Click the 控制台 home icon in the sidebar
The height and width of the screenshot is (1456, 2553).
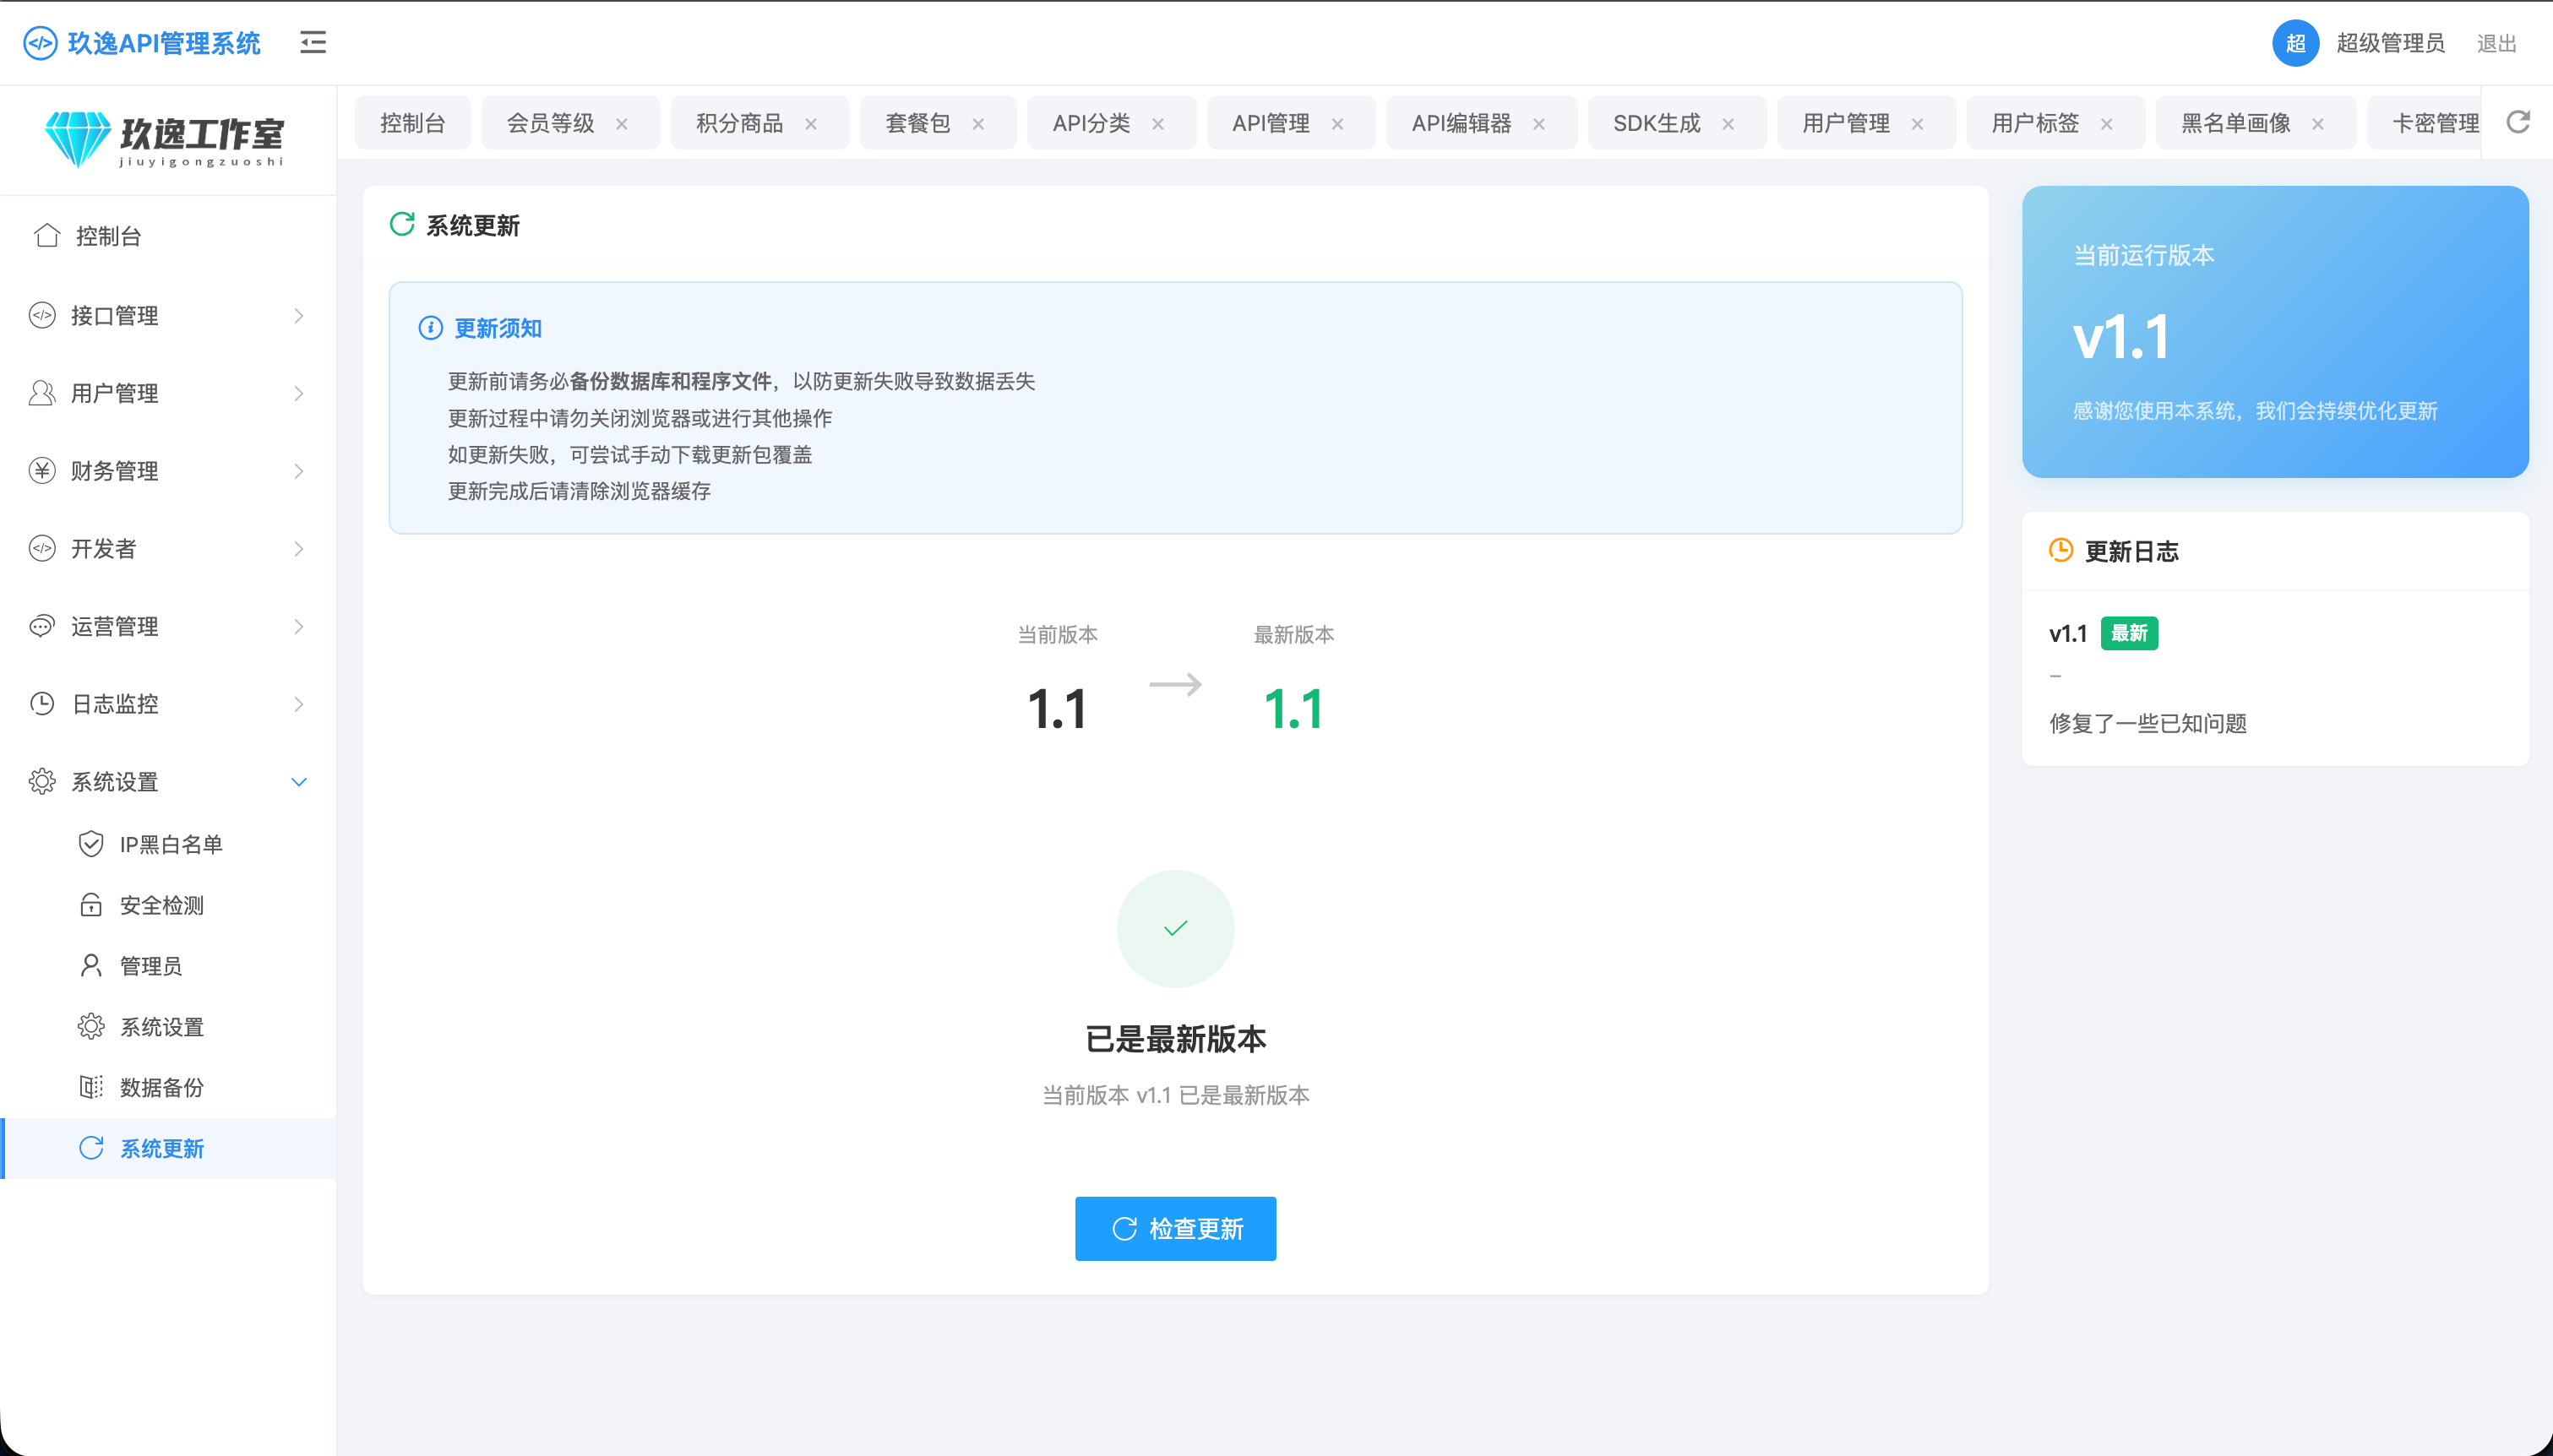47,235
